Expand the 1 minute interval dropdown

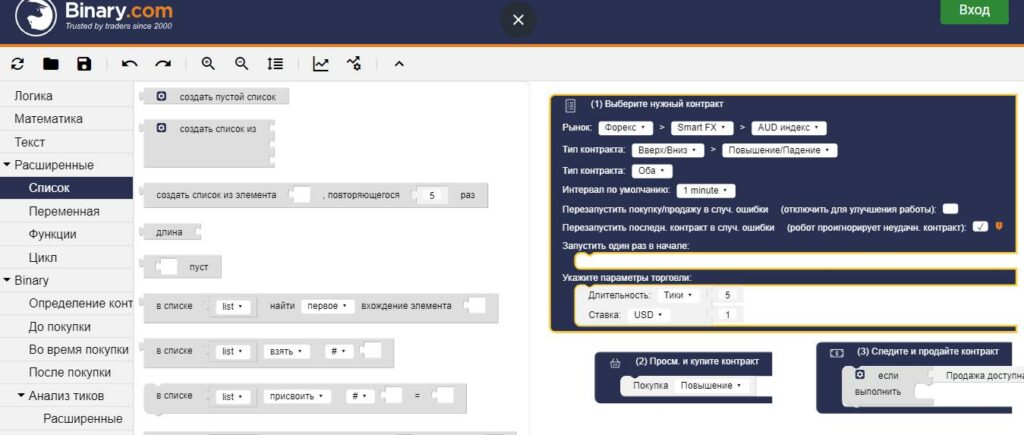706,190
